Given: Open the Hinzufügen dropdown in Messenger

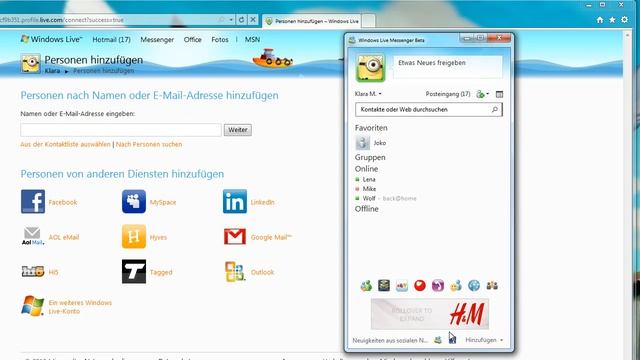Looking at the screenshot, I should coord(484,340).
